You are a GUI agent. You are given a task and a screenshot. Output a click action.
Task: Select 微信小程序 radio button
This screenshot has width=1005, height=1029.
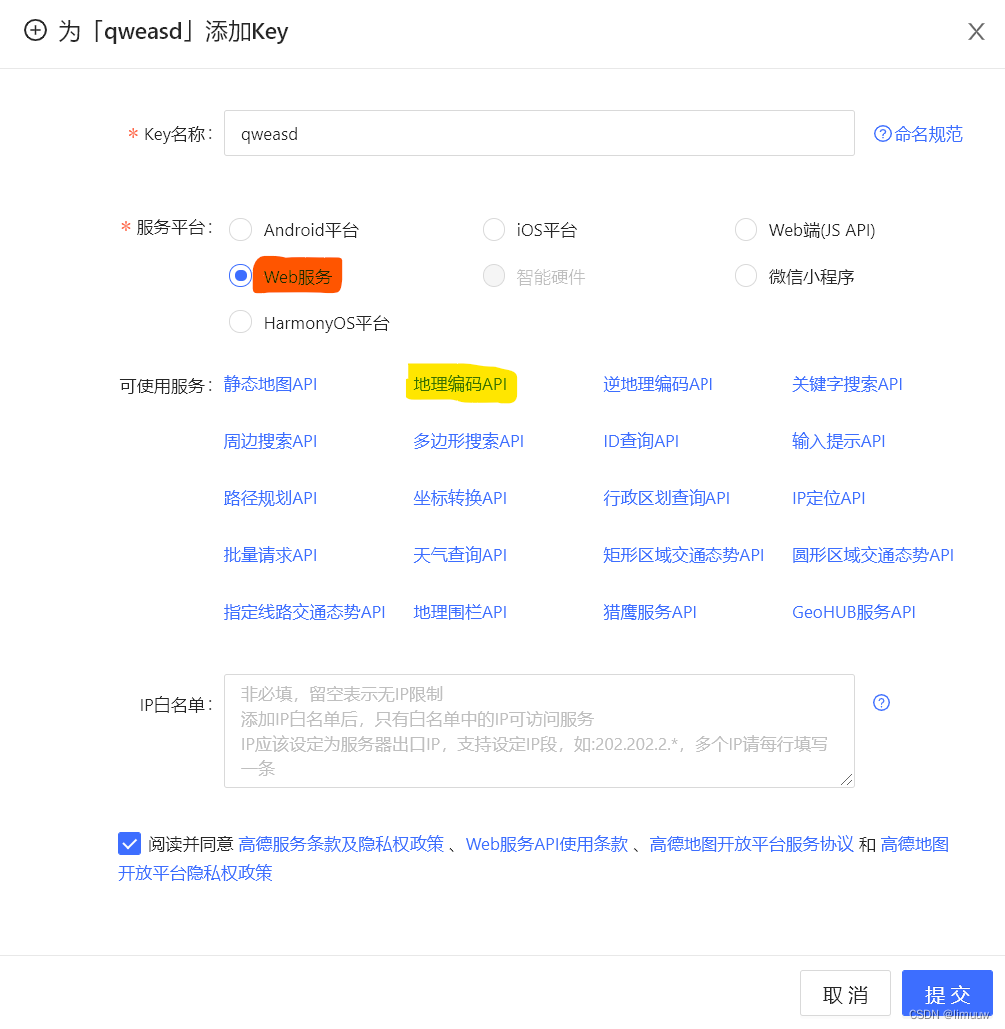[x=746, y=276]
